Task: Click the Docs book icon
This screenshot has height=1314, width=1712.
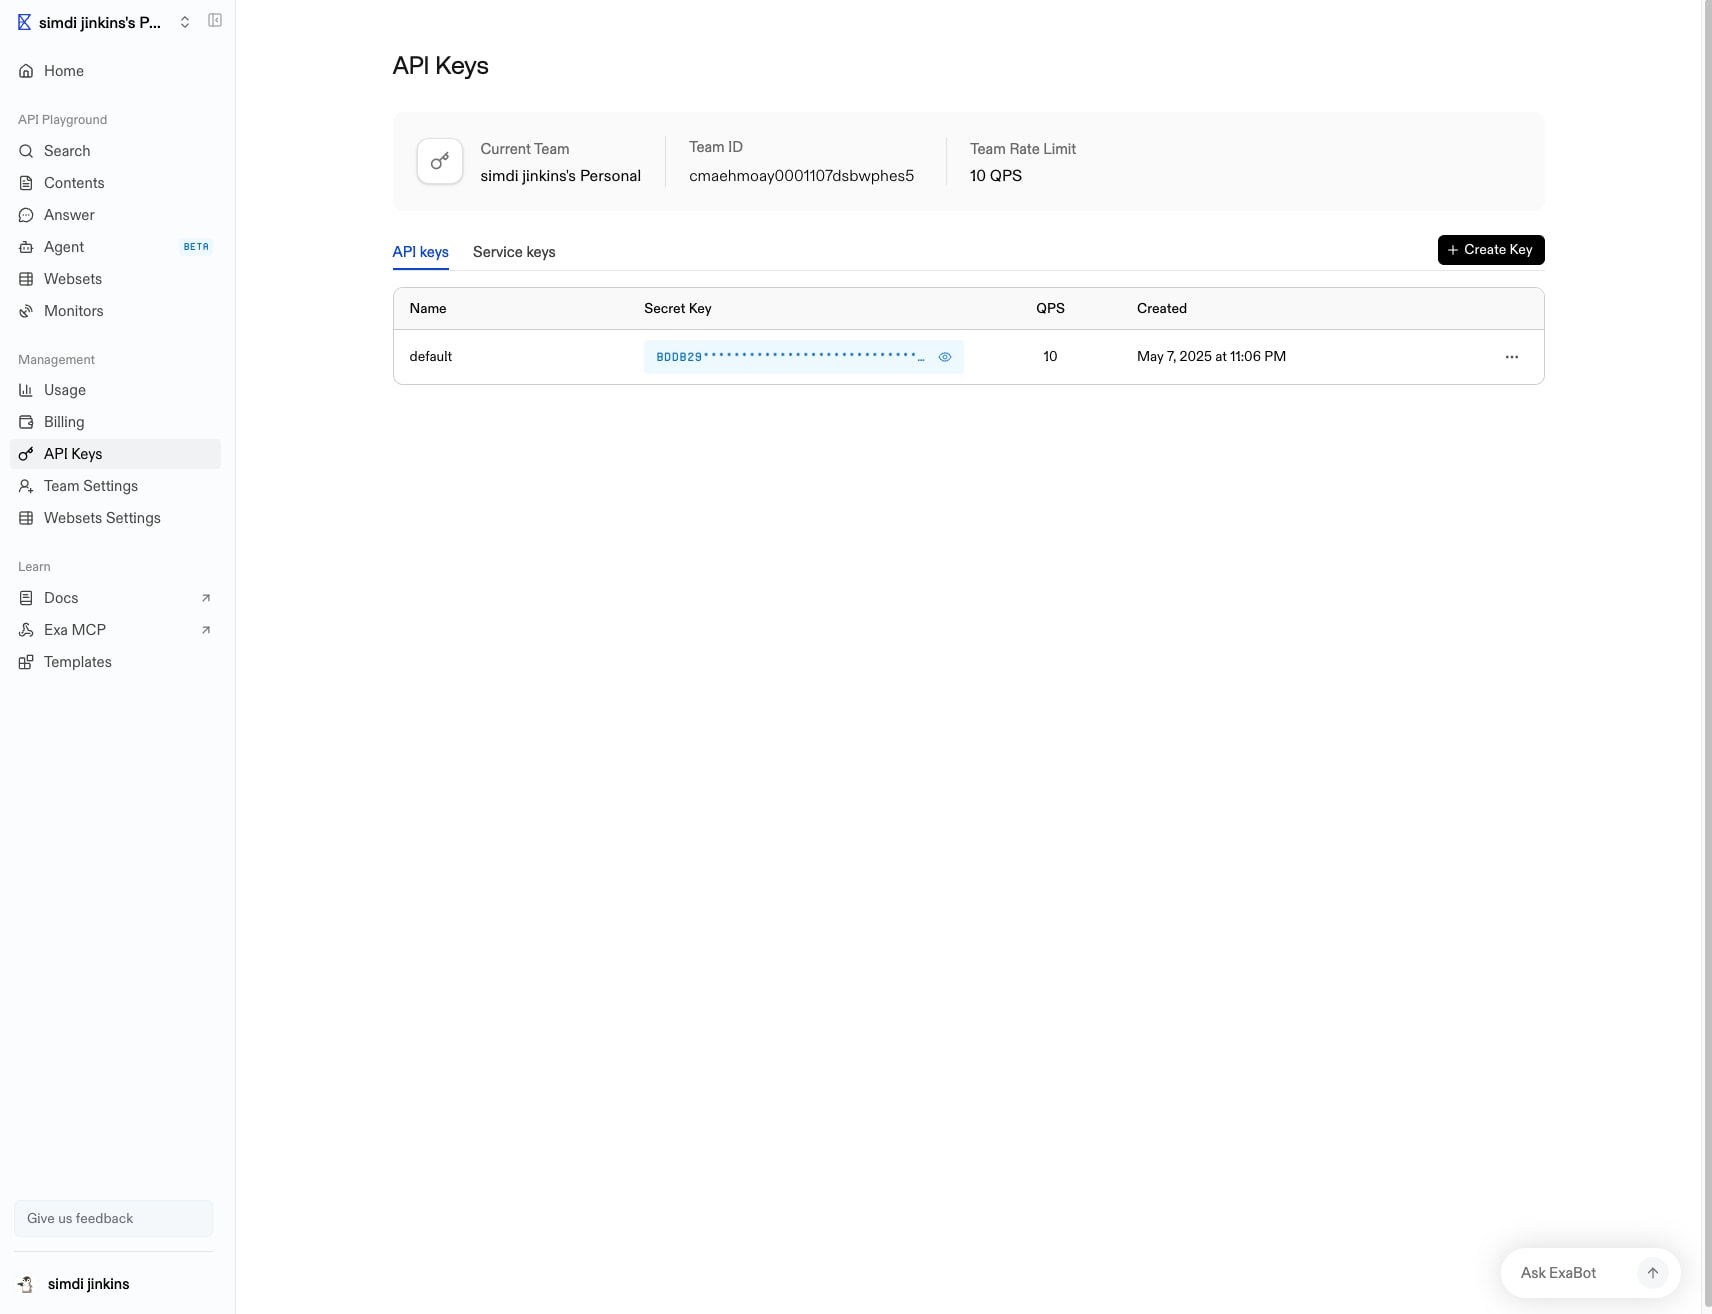Action: tap(26, 598)
